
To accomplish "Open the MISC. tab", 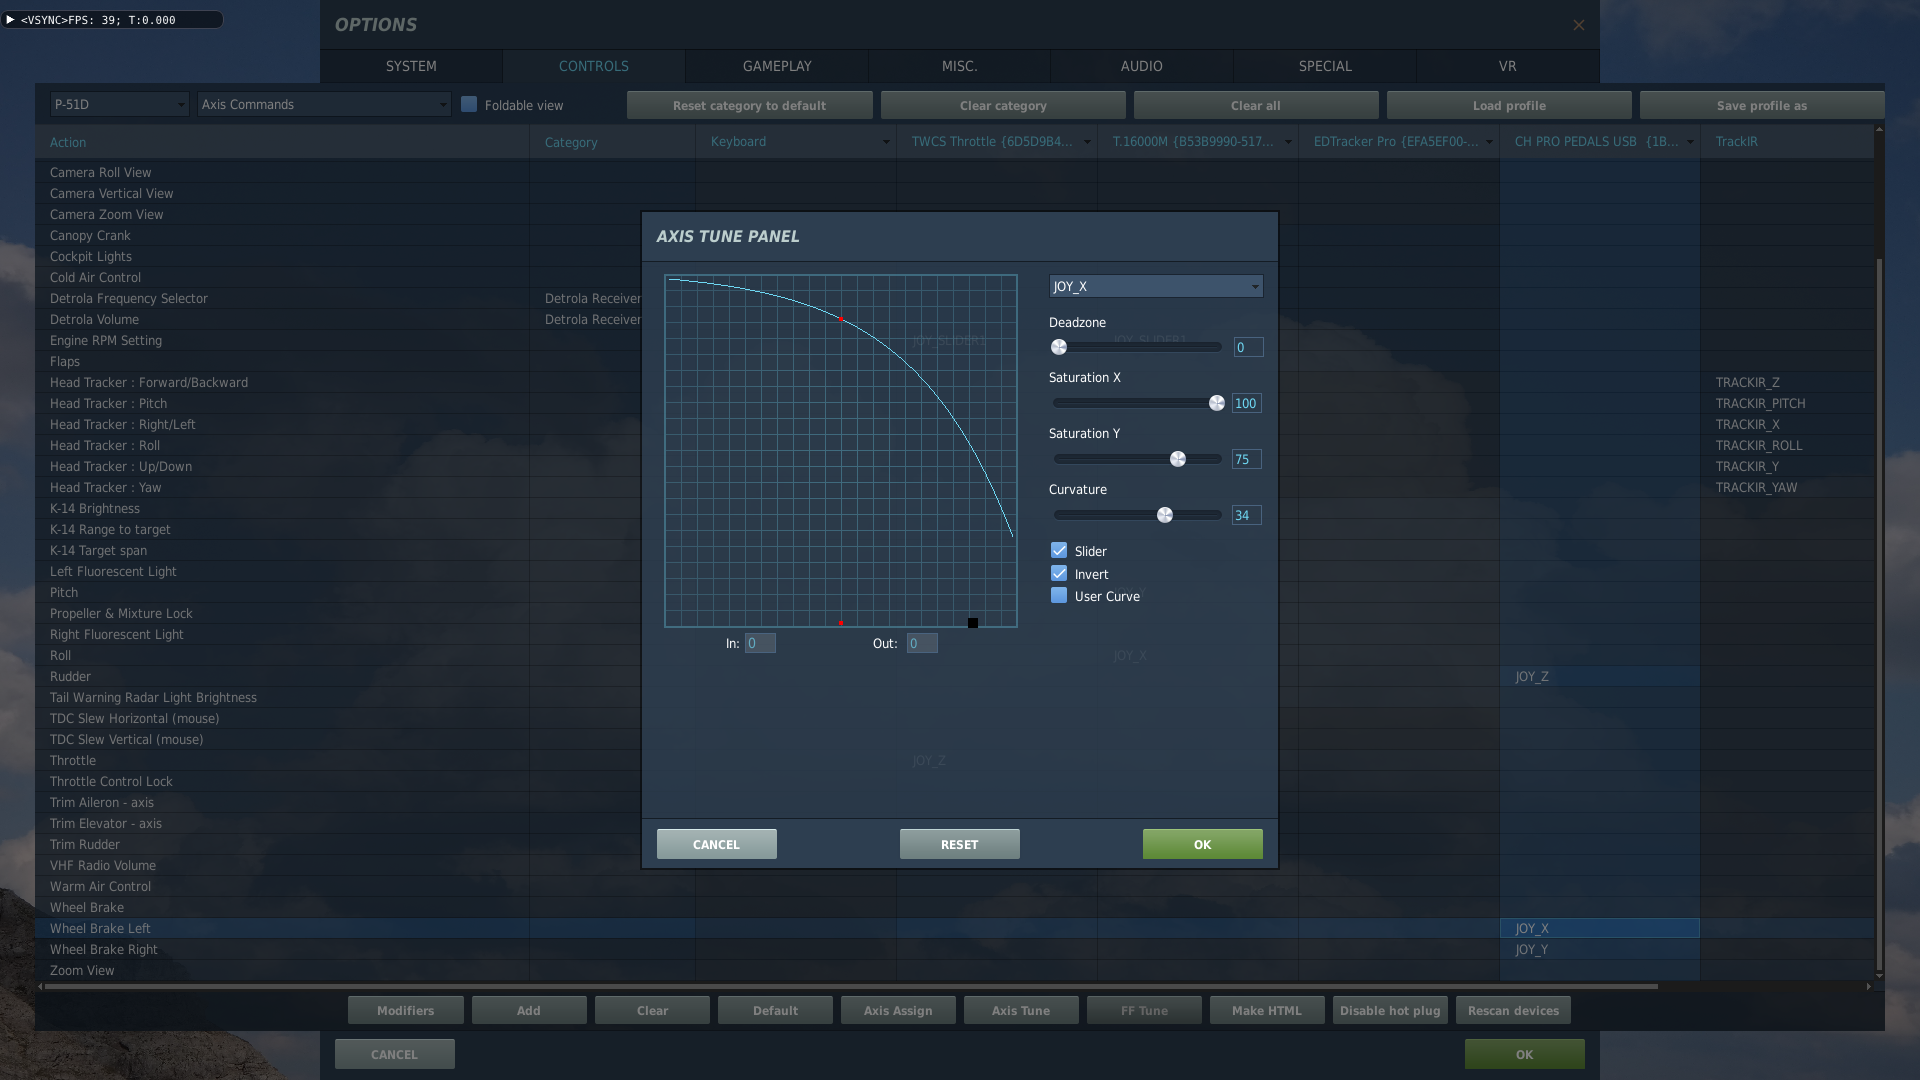I will [x=960, y=66].
